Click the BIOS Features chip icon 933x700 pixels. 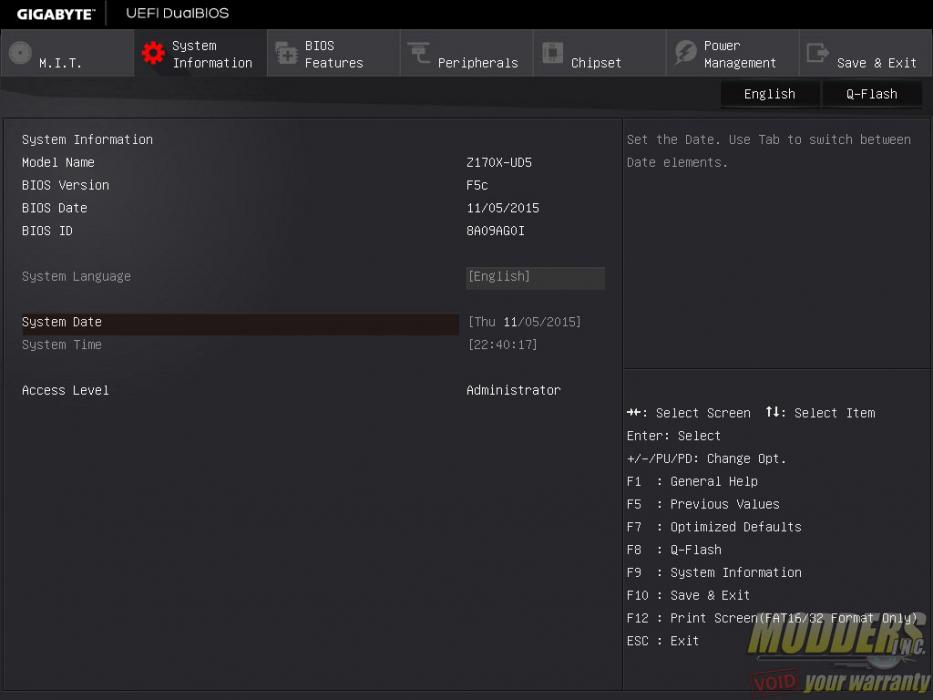(286, 52)
